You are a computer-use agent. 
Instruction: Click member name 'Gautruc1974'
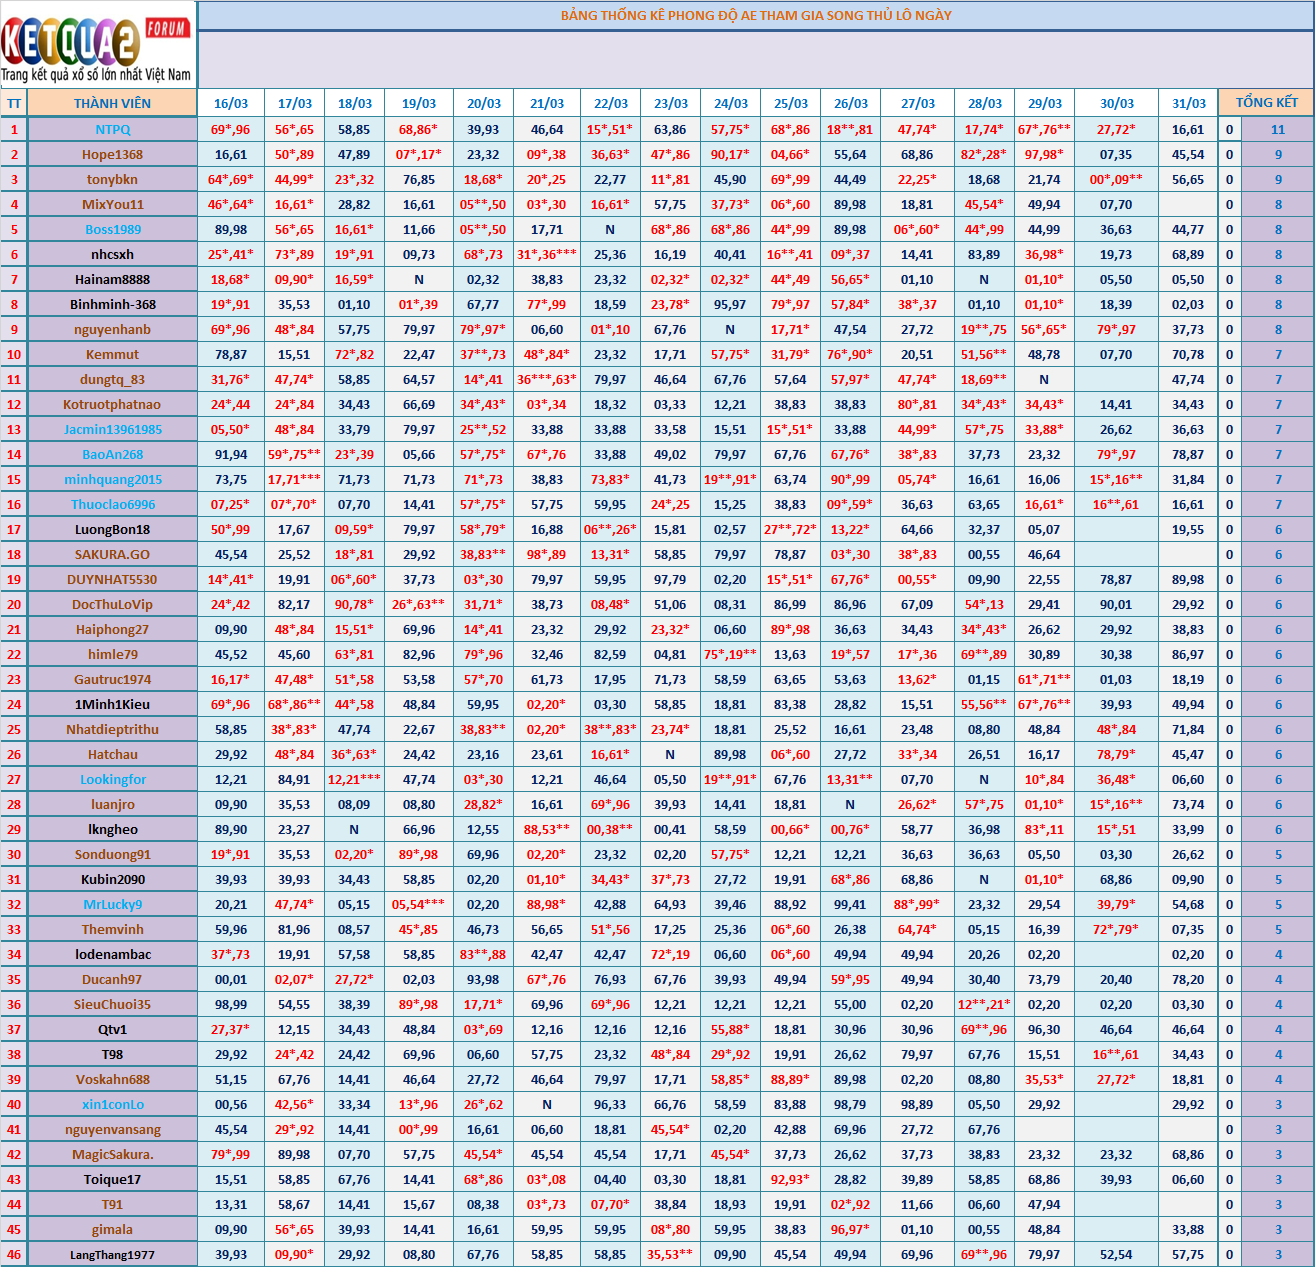click(112, 679)
